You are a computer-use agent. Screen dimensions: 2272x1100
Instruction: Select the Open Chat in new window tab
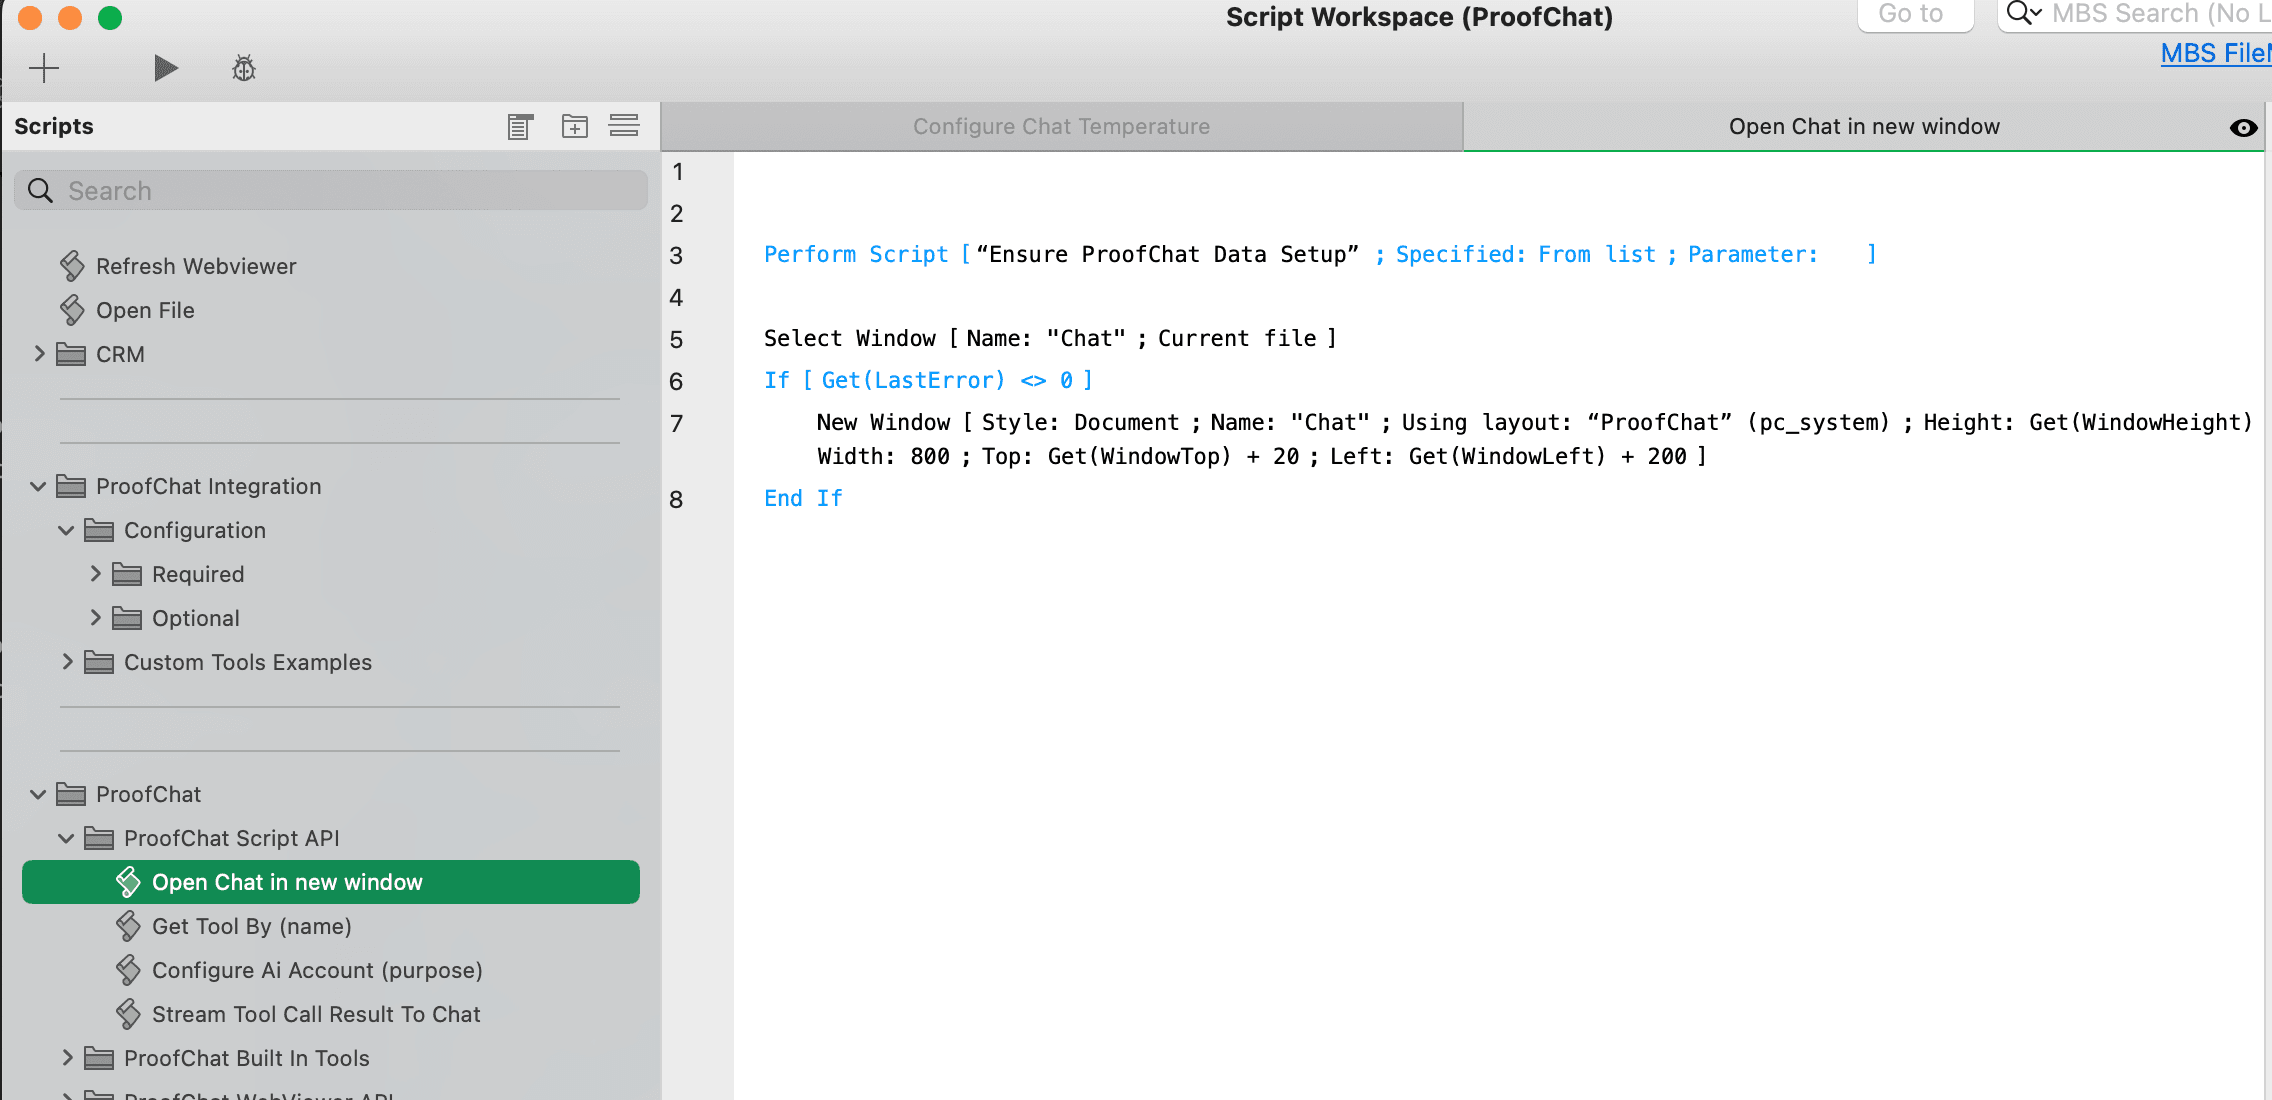pyautogui.click(x=1862, y=126)
